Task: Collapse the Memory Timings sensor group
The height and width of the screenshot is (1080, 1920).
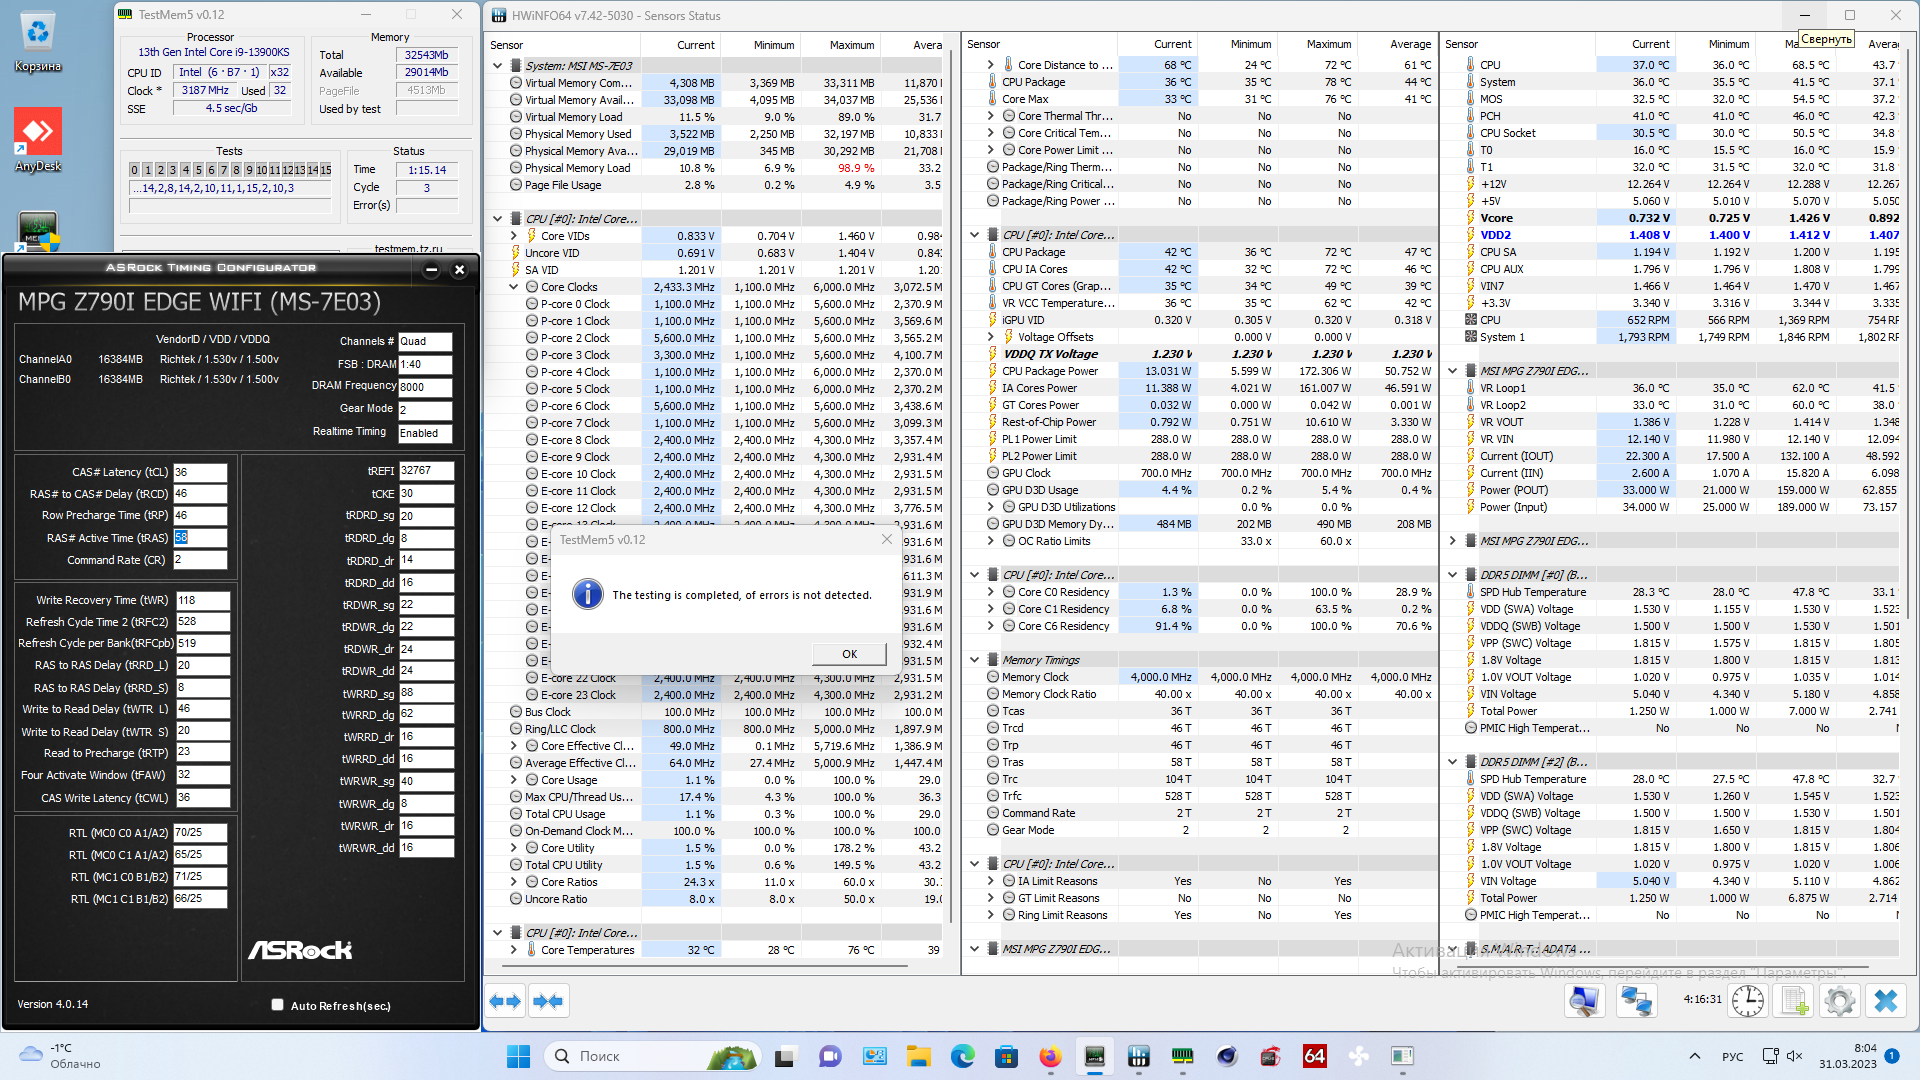Action: 975,660
